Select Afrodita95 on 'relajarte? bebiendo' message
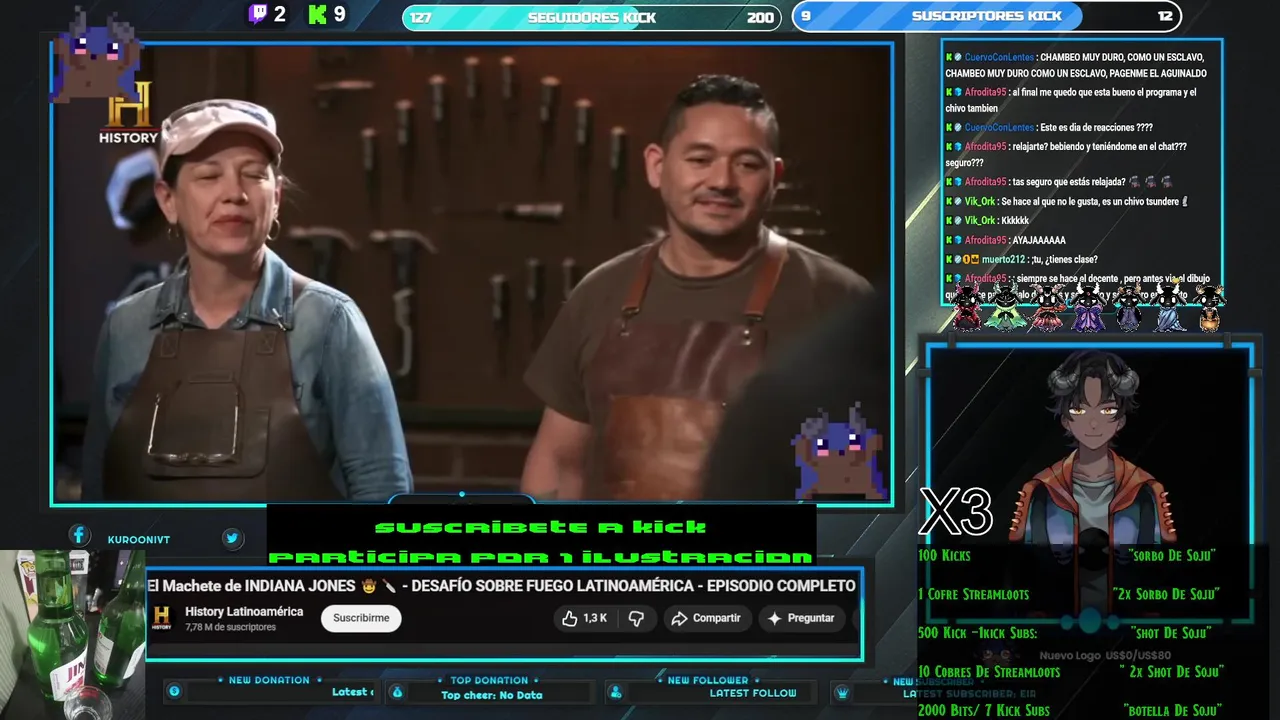 [986, 147]
